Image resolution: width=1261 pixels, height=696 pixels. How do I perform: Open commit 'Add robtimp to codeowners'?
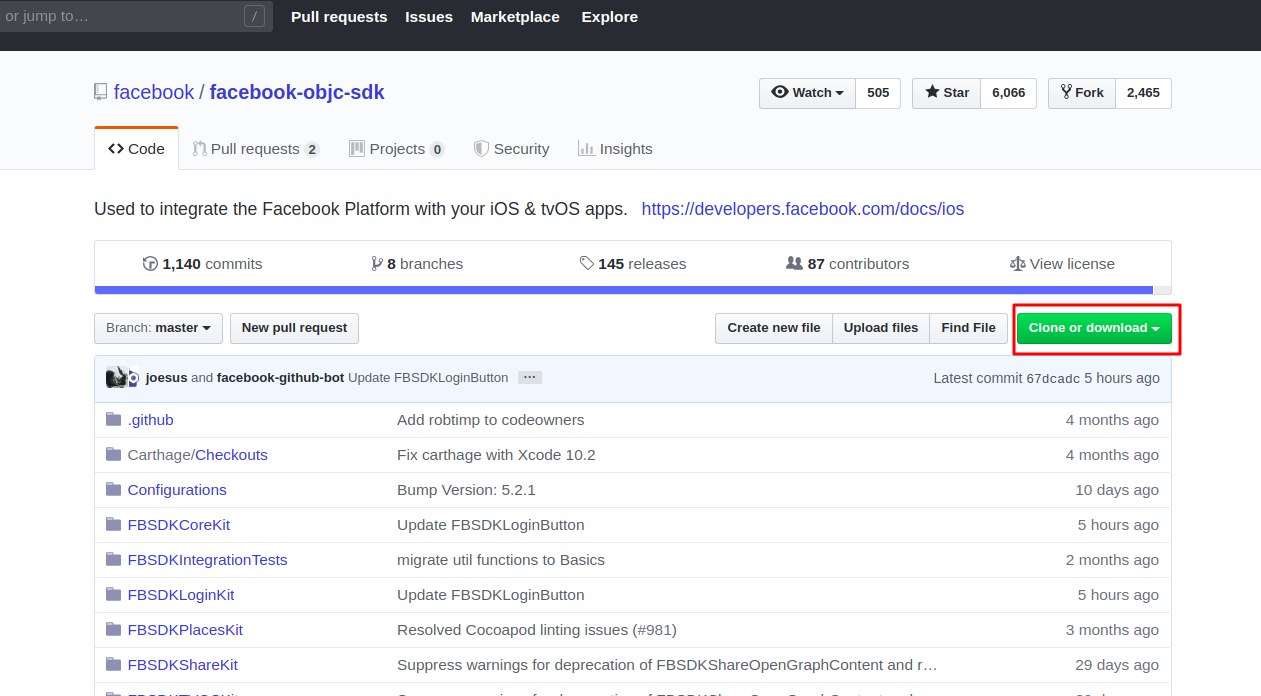pos(491,420)
